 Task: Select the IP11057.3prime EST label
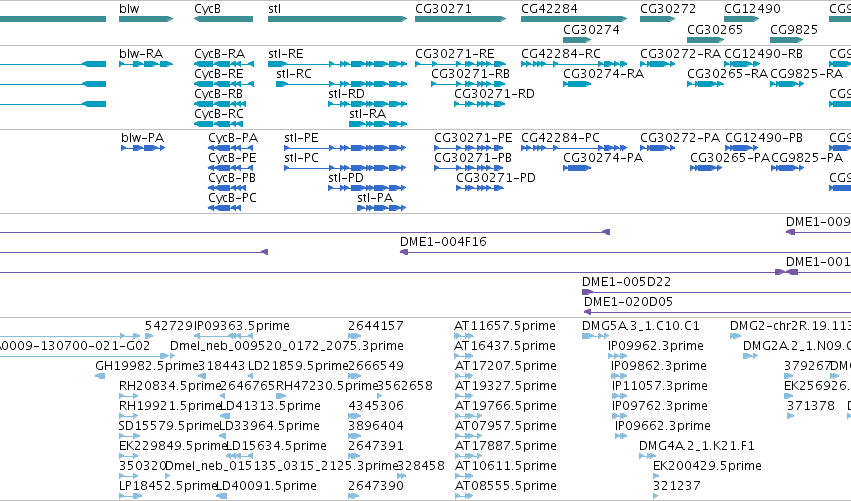pos(659,386)
